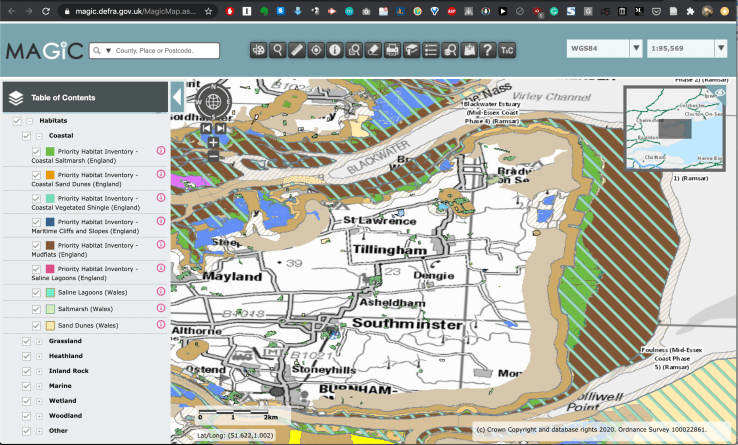Show the legend list tool
738x445 pixels.
pyautogui.click(x=431, y=50)
